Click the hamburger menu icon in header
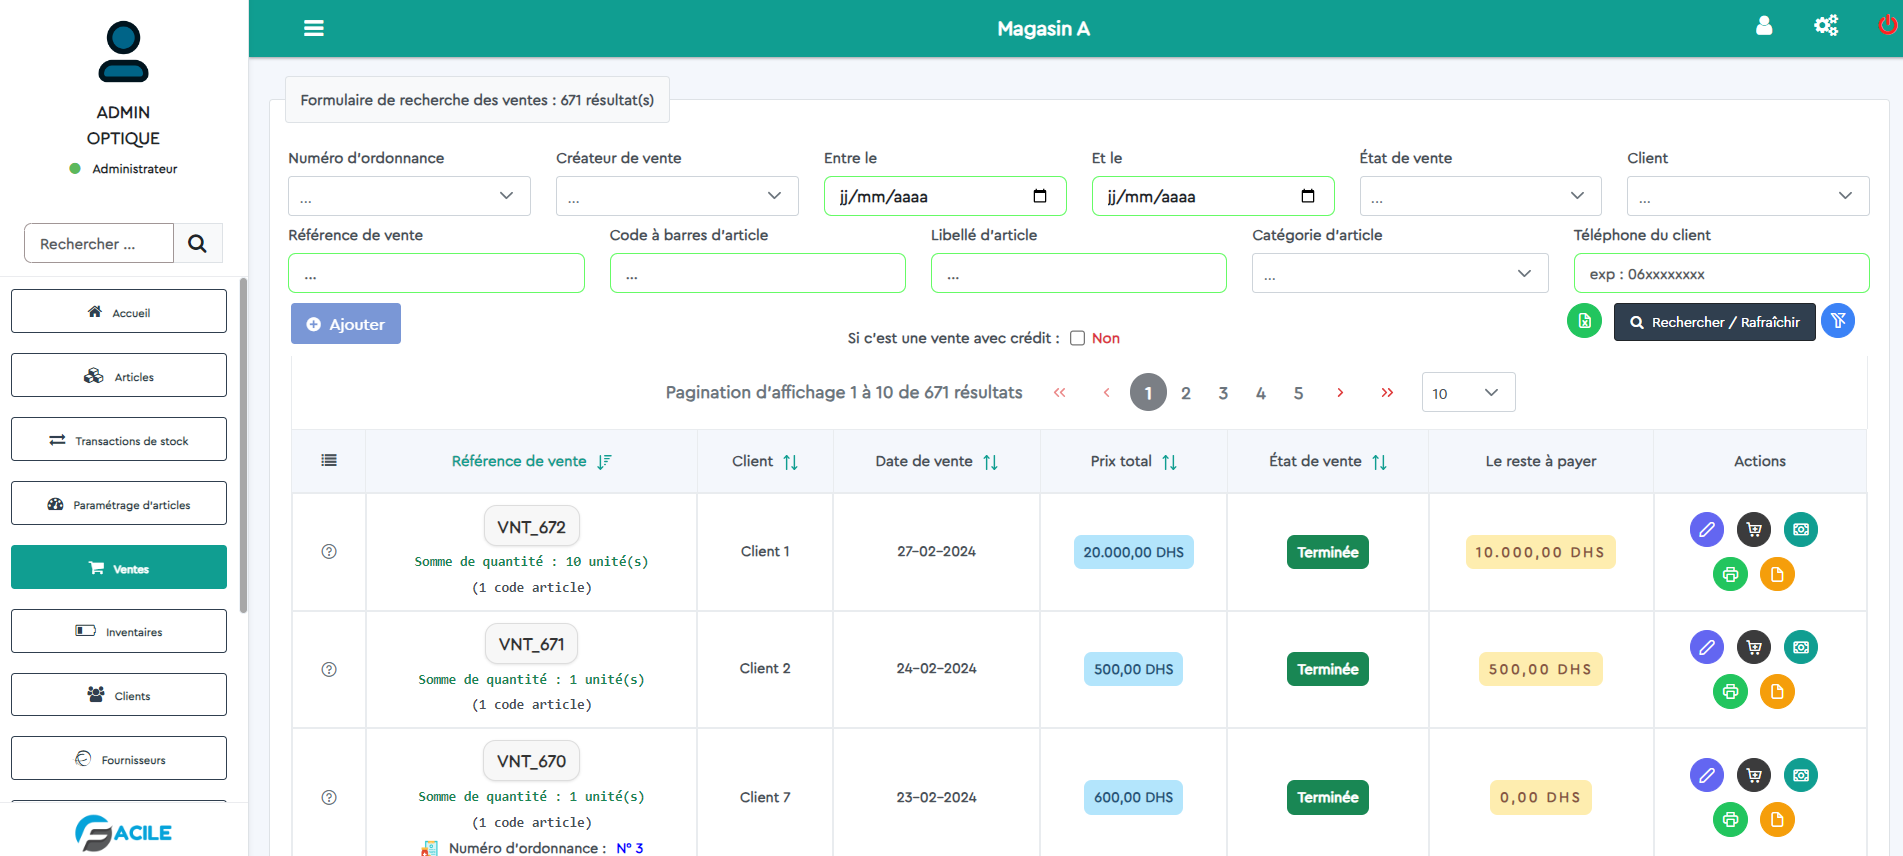The height and width of the screenshot is (856, 1903). tap(314, 28)
